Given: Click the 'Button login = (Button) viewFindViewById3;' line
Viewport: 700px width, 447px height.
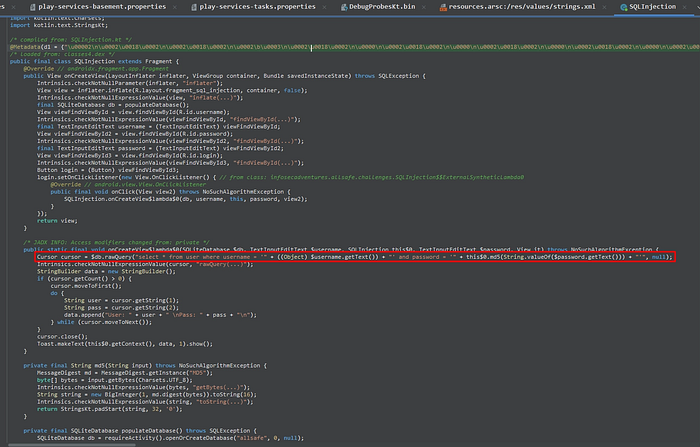Looking at the screenshot, I should (108, 170).
